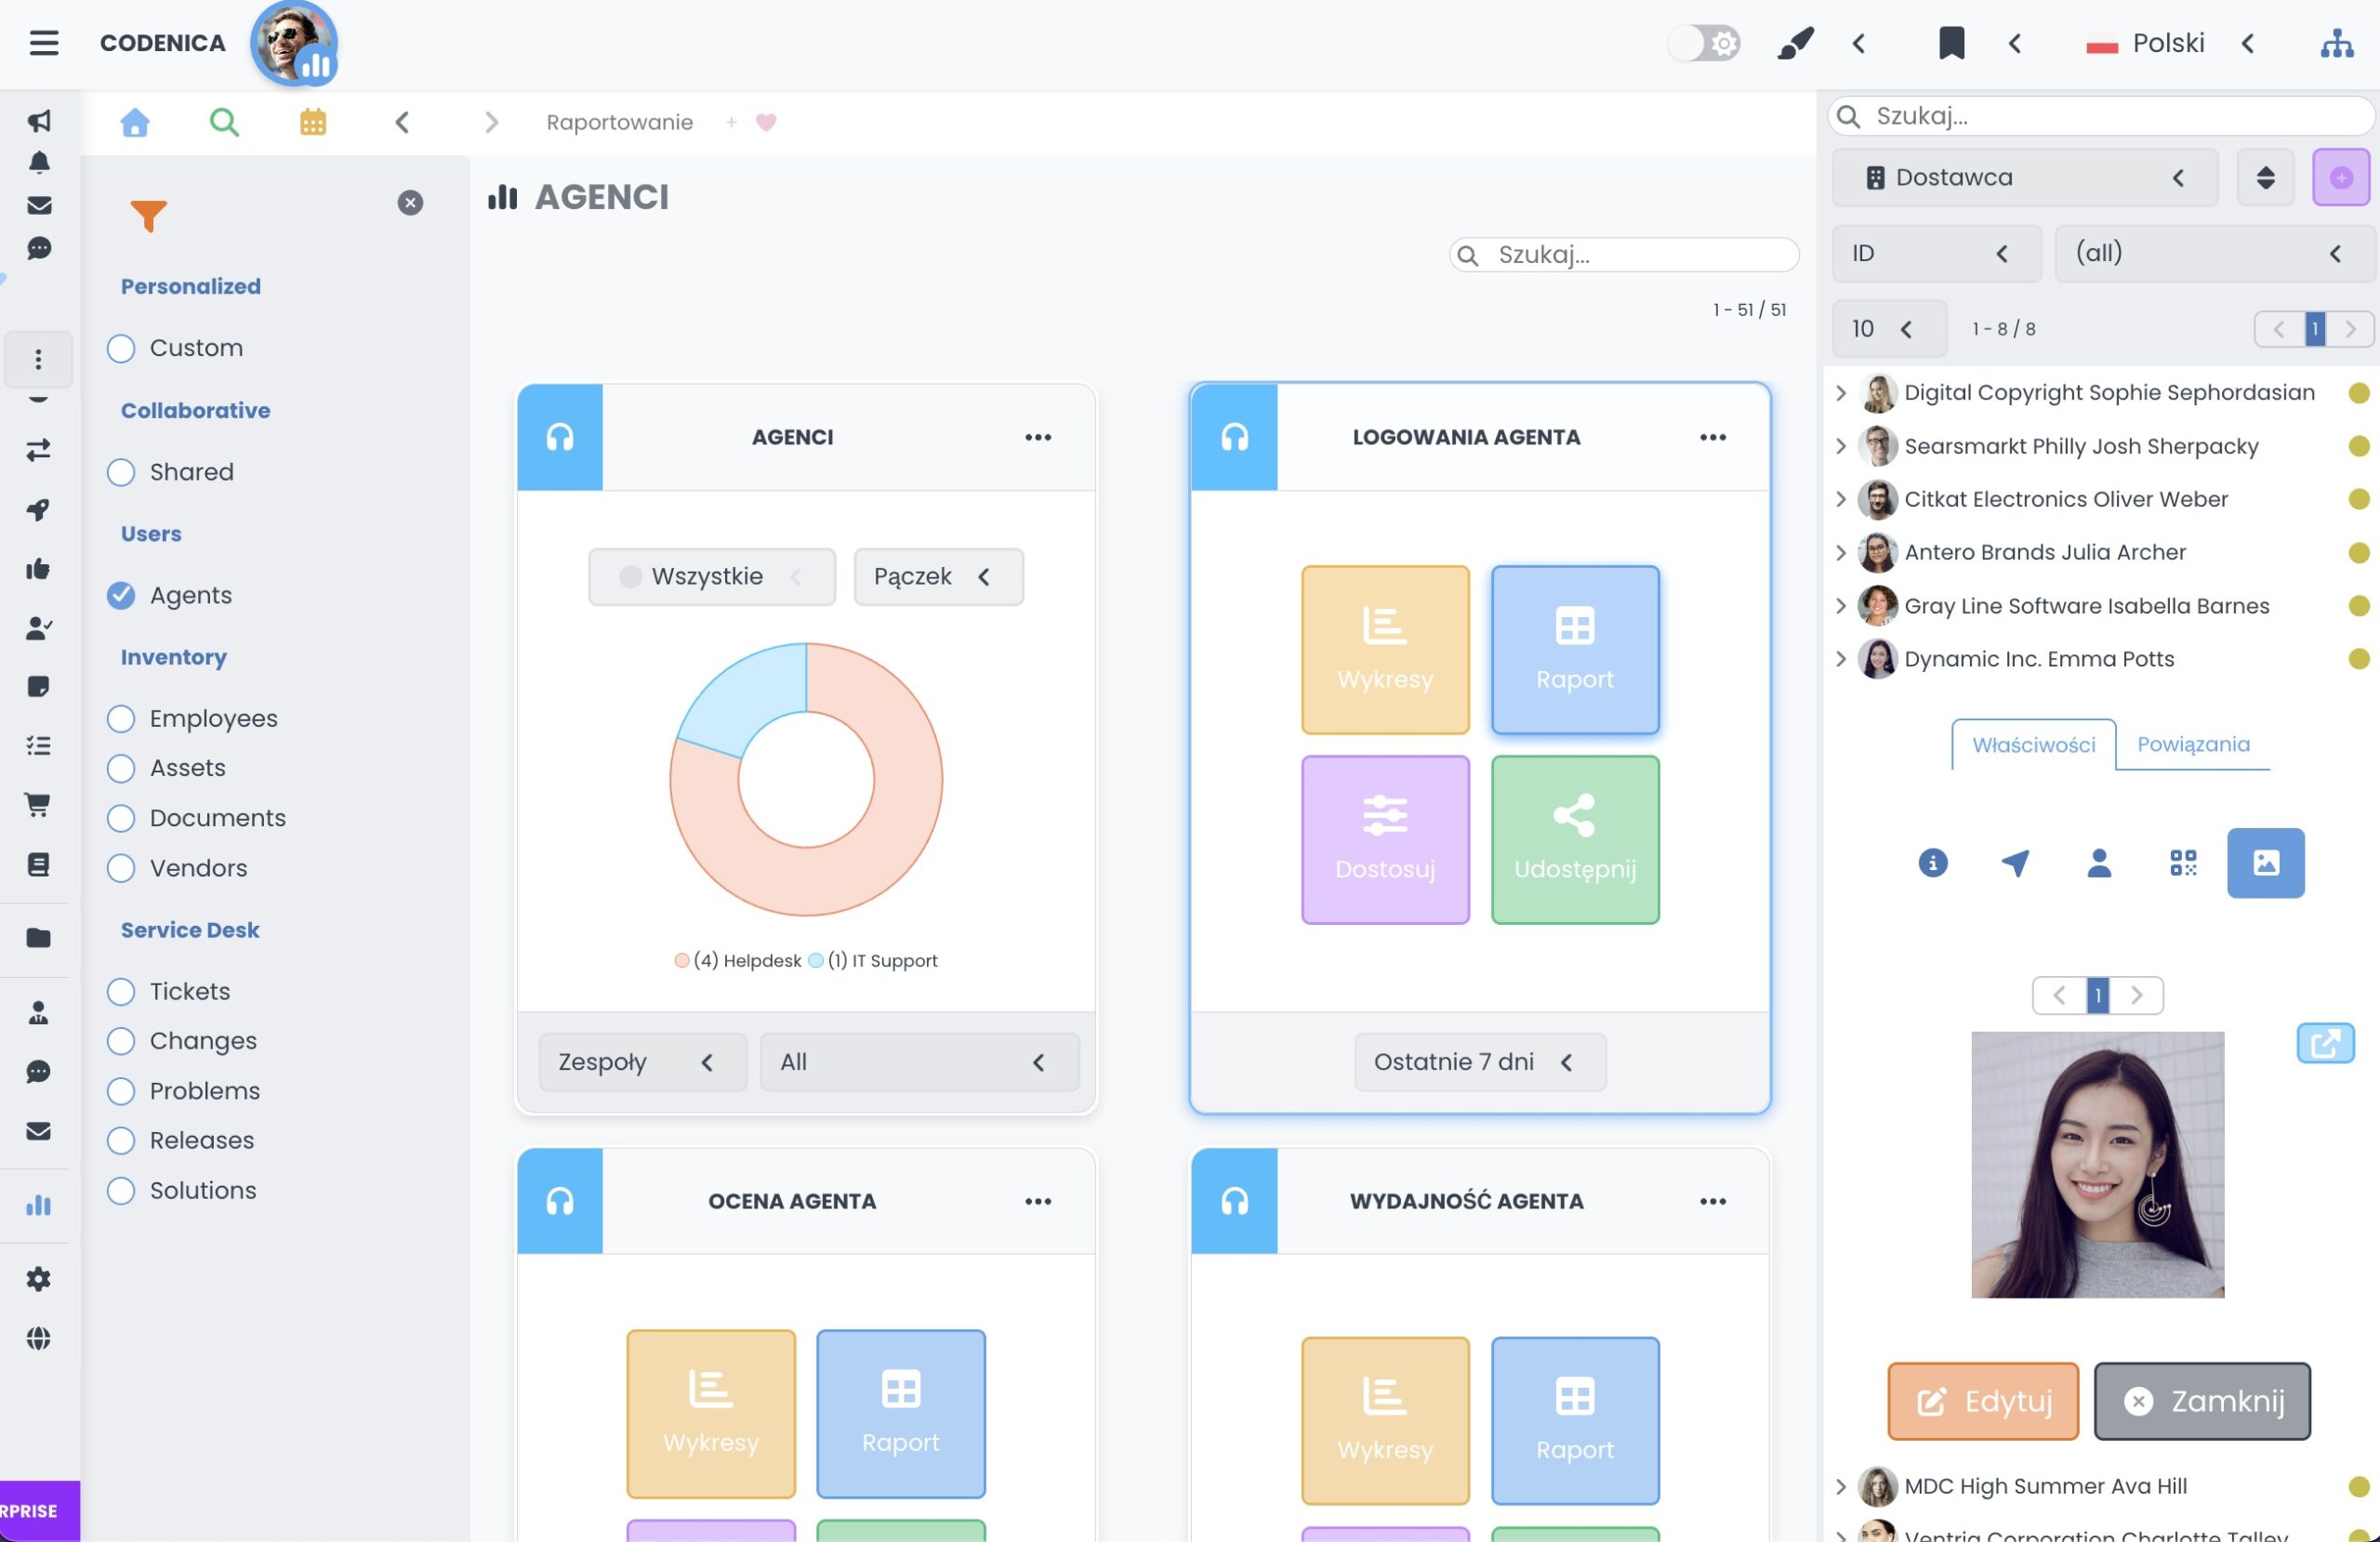Select the Employees filter radio button
Screen dimensions: 2380x1542
(121, 718)
